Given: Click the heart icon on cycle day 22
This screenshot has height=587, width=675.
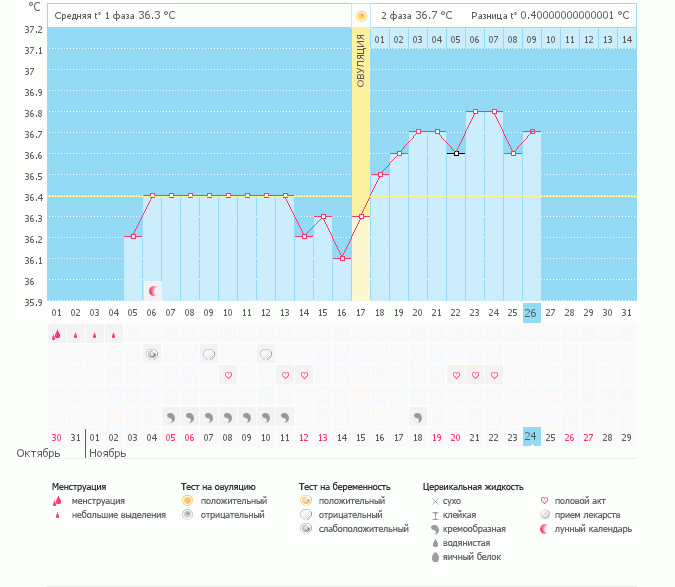Looking at the screenshot, I should coord(456,375).
